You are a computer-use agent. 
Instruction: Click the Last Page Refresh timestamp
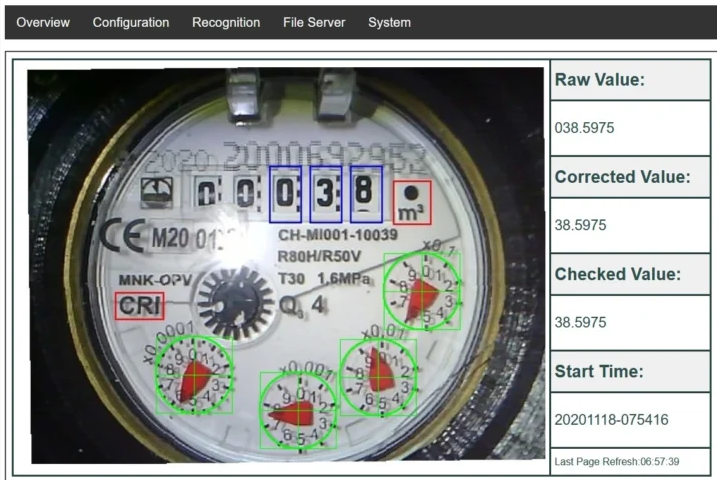pos(629,461)
